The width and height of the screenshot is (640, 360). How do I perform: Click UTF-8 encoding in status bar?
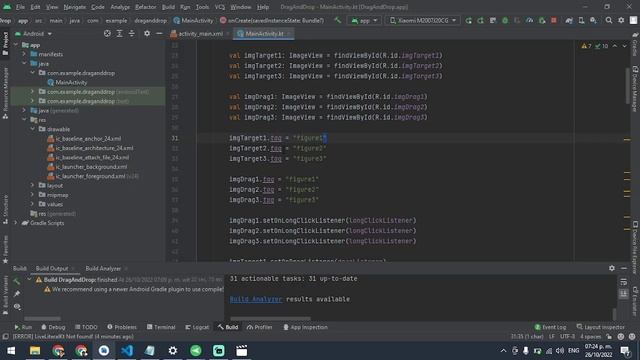pyautogui.click(x=567, y=337)
